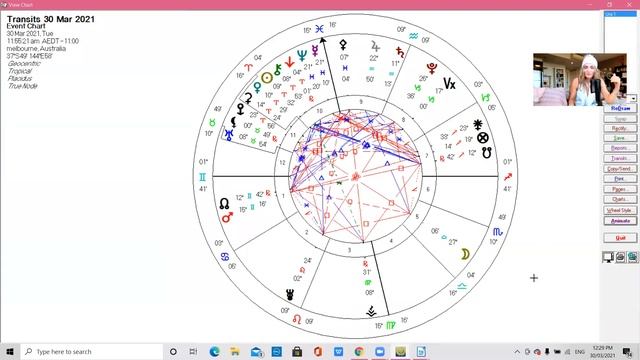Image resolution: width=640 pixels, height=360 pixels.
Task: Open the Wheel Style options
Action: coord(620,210)
